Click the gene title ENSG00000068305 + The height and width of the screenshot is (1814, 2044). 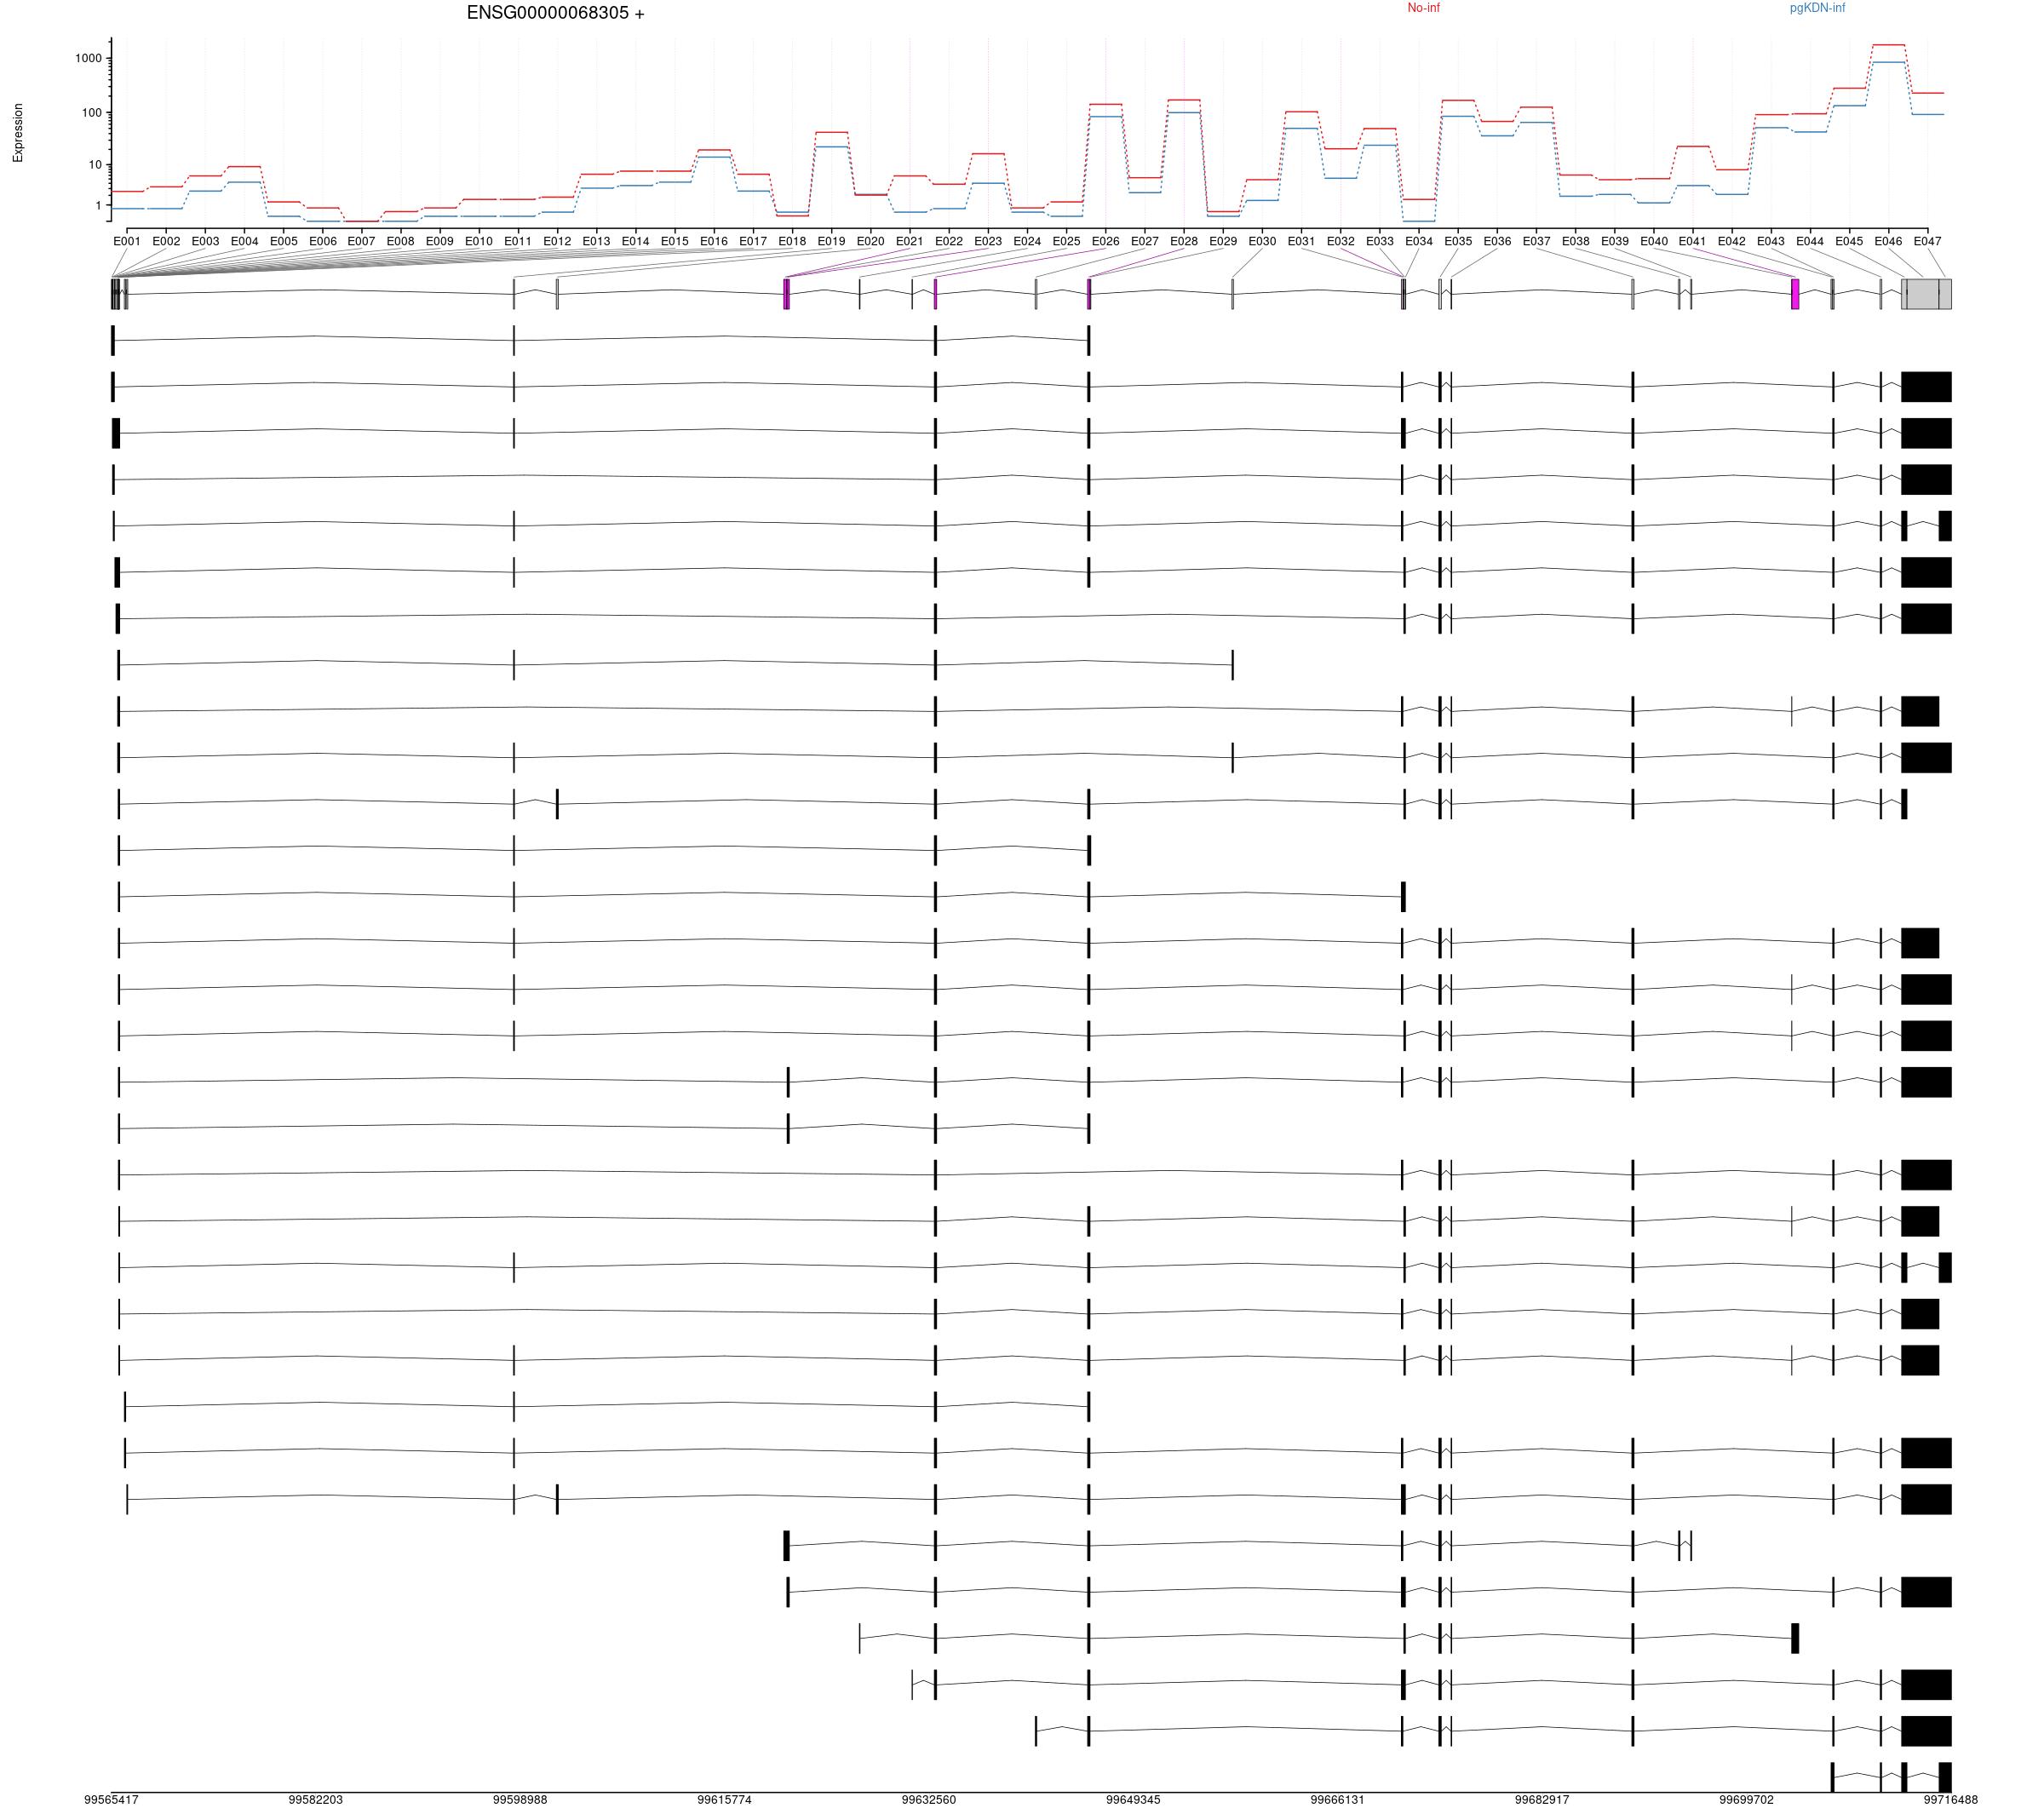click(556, 13)
